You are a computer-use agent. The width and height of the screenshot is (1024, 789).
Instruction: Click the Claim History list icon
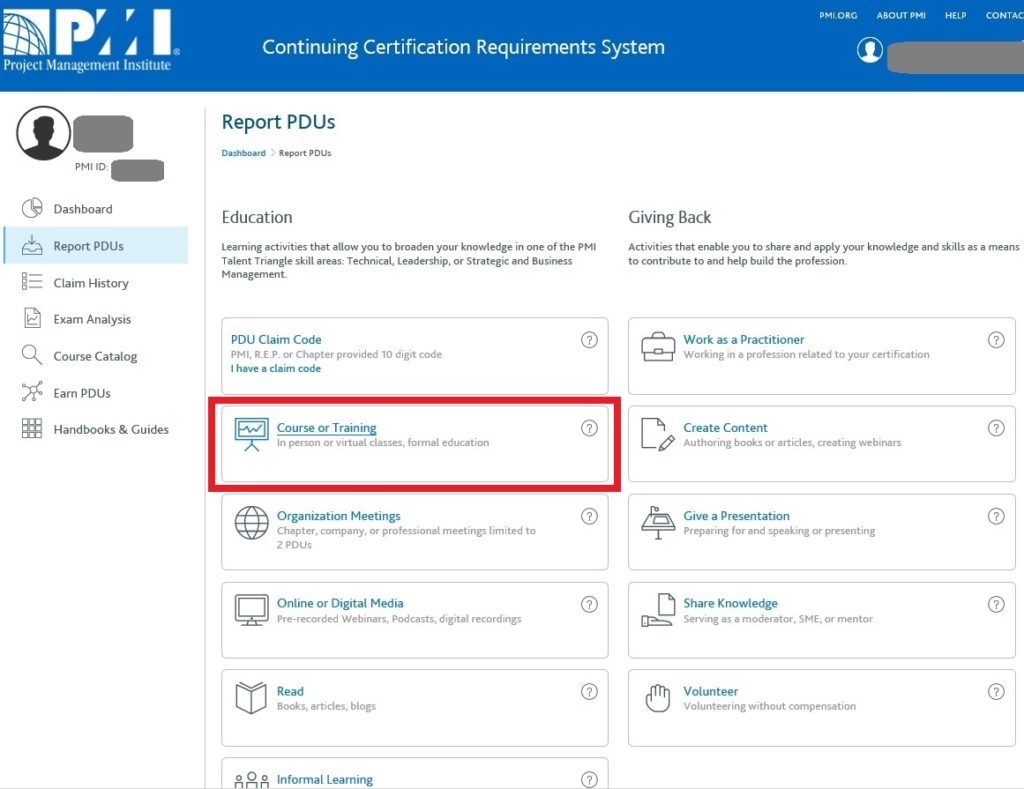(32, 282)
